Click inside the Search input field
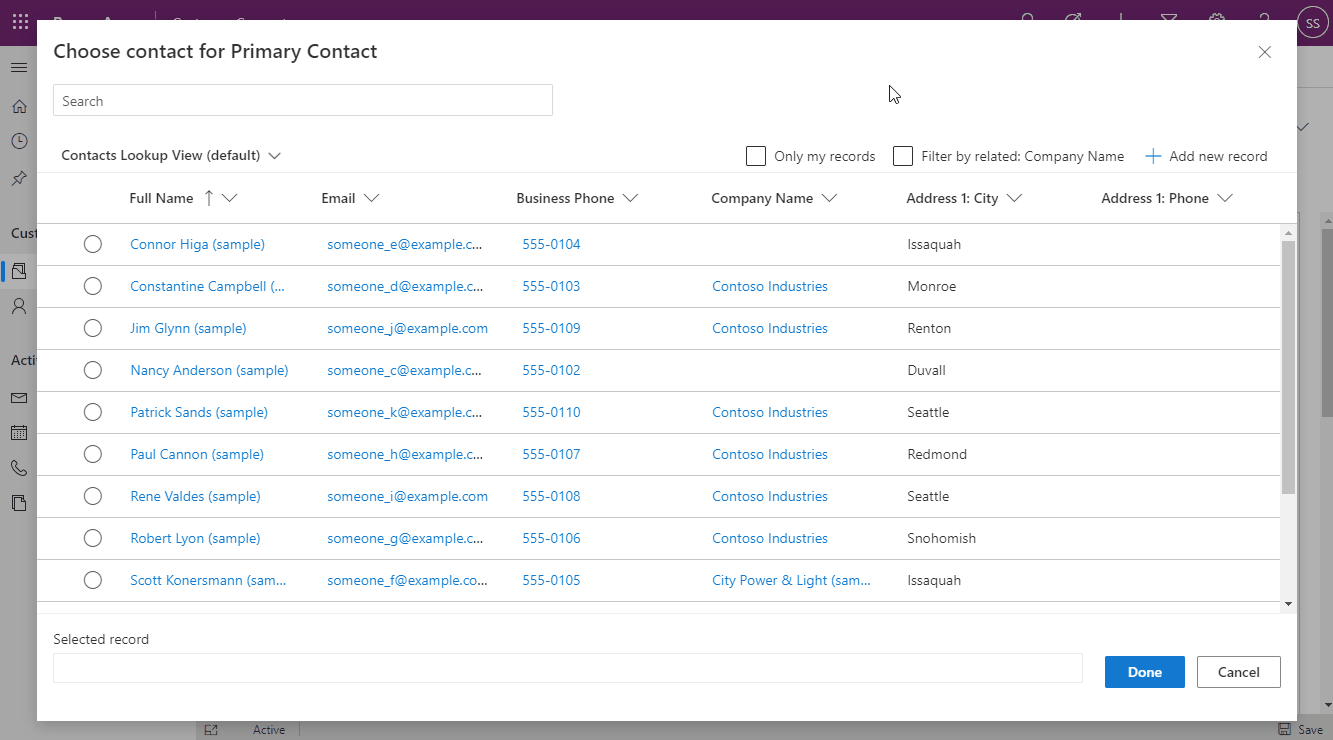 coord(302,101)
